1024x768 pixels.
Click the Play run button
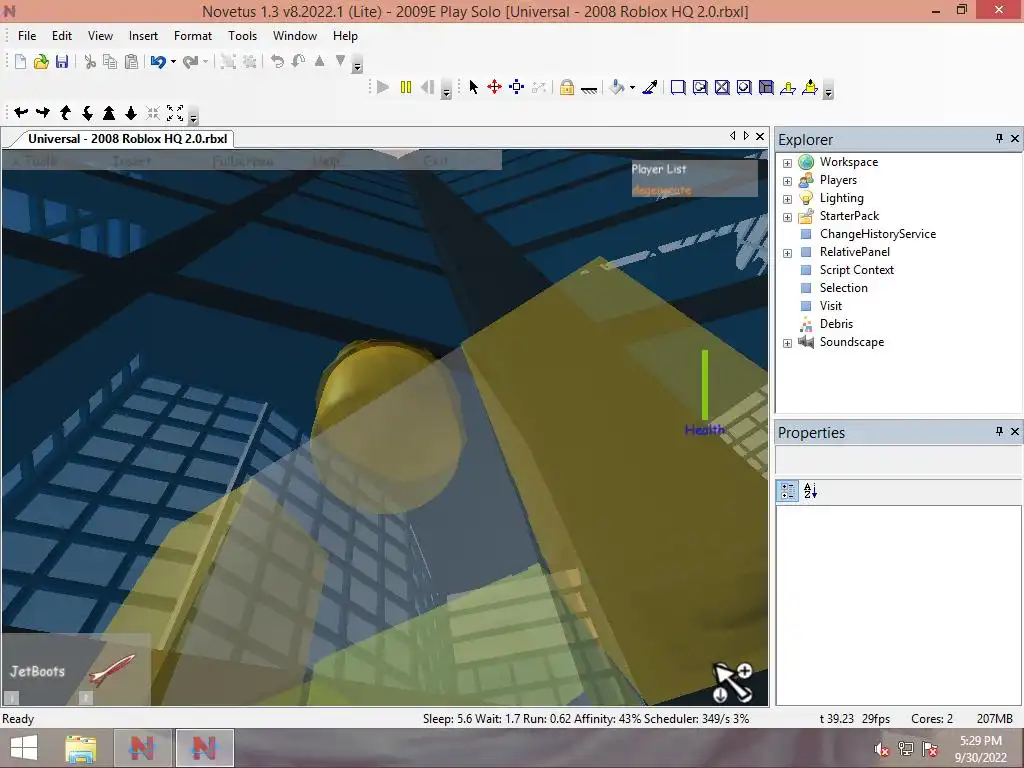[x=383, y=87]
